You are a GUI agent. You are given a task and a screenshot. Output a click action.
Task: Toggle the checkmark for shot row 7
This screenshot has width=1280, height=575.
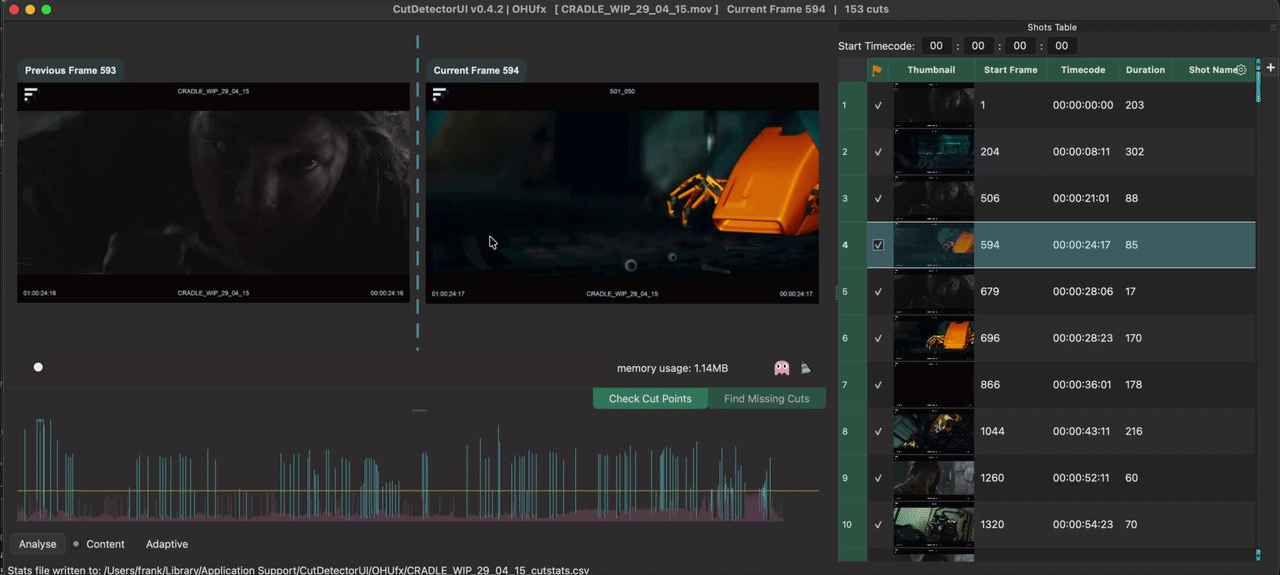(x=878, y=385)
